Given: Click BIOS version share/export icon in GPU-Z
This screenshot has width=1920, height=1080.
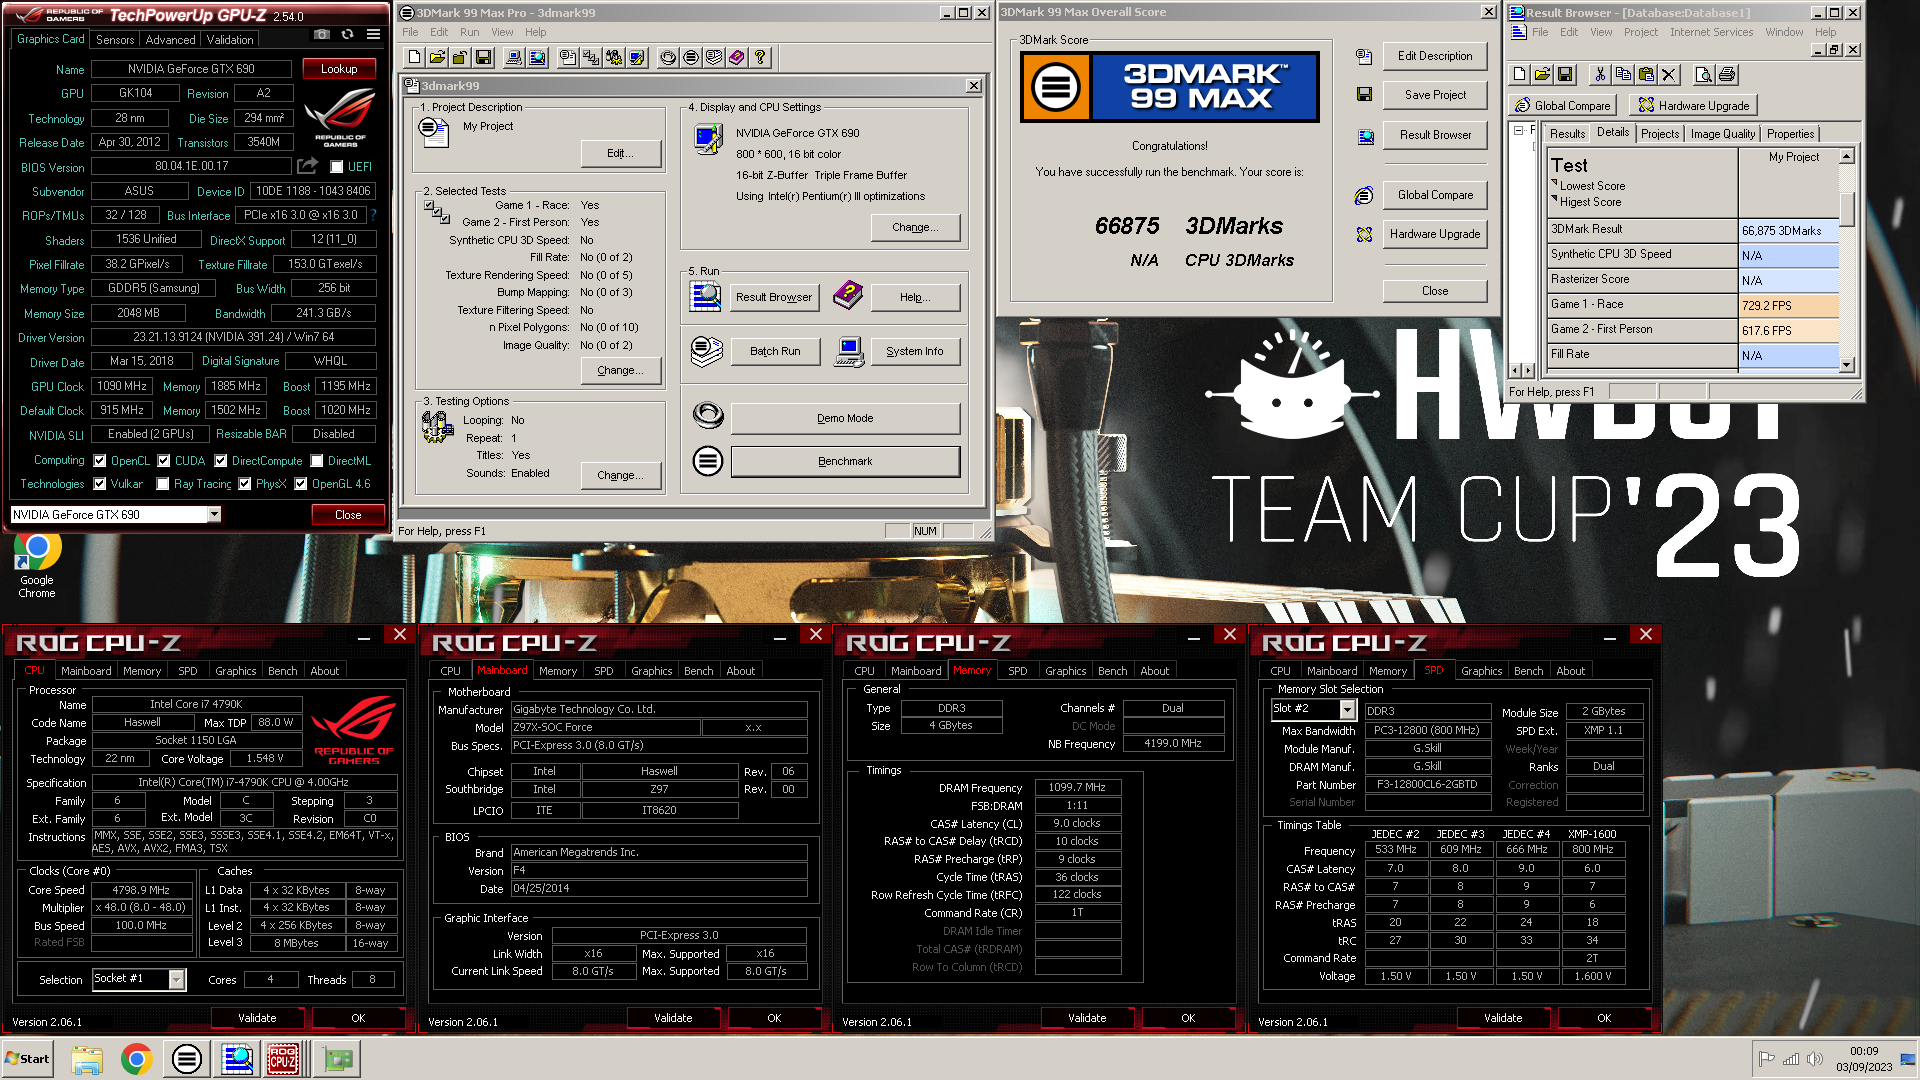Looking at the screenshot, I should click(308, 166).
